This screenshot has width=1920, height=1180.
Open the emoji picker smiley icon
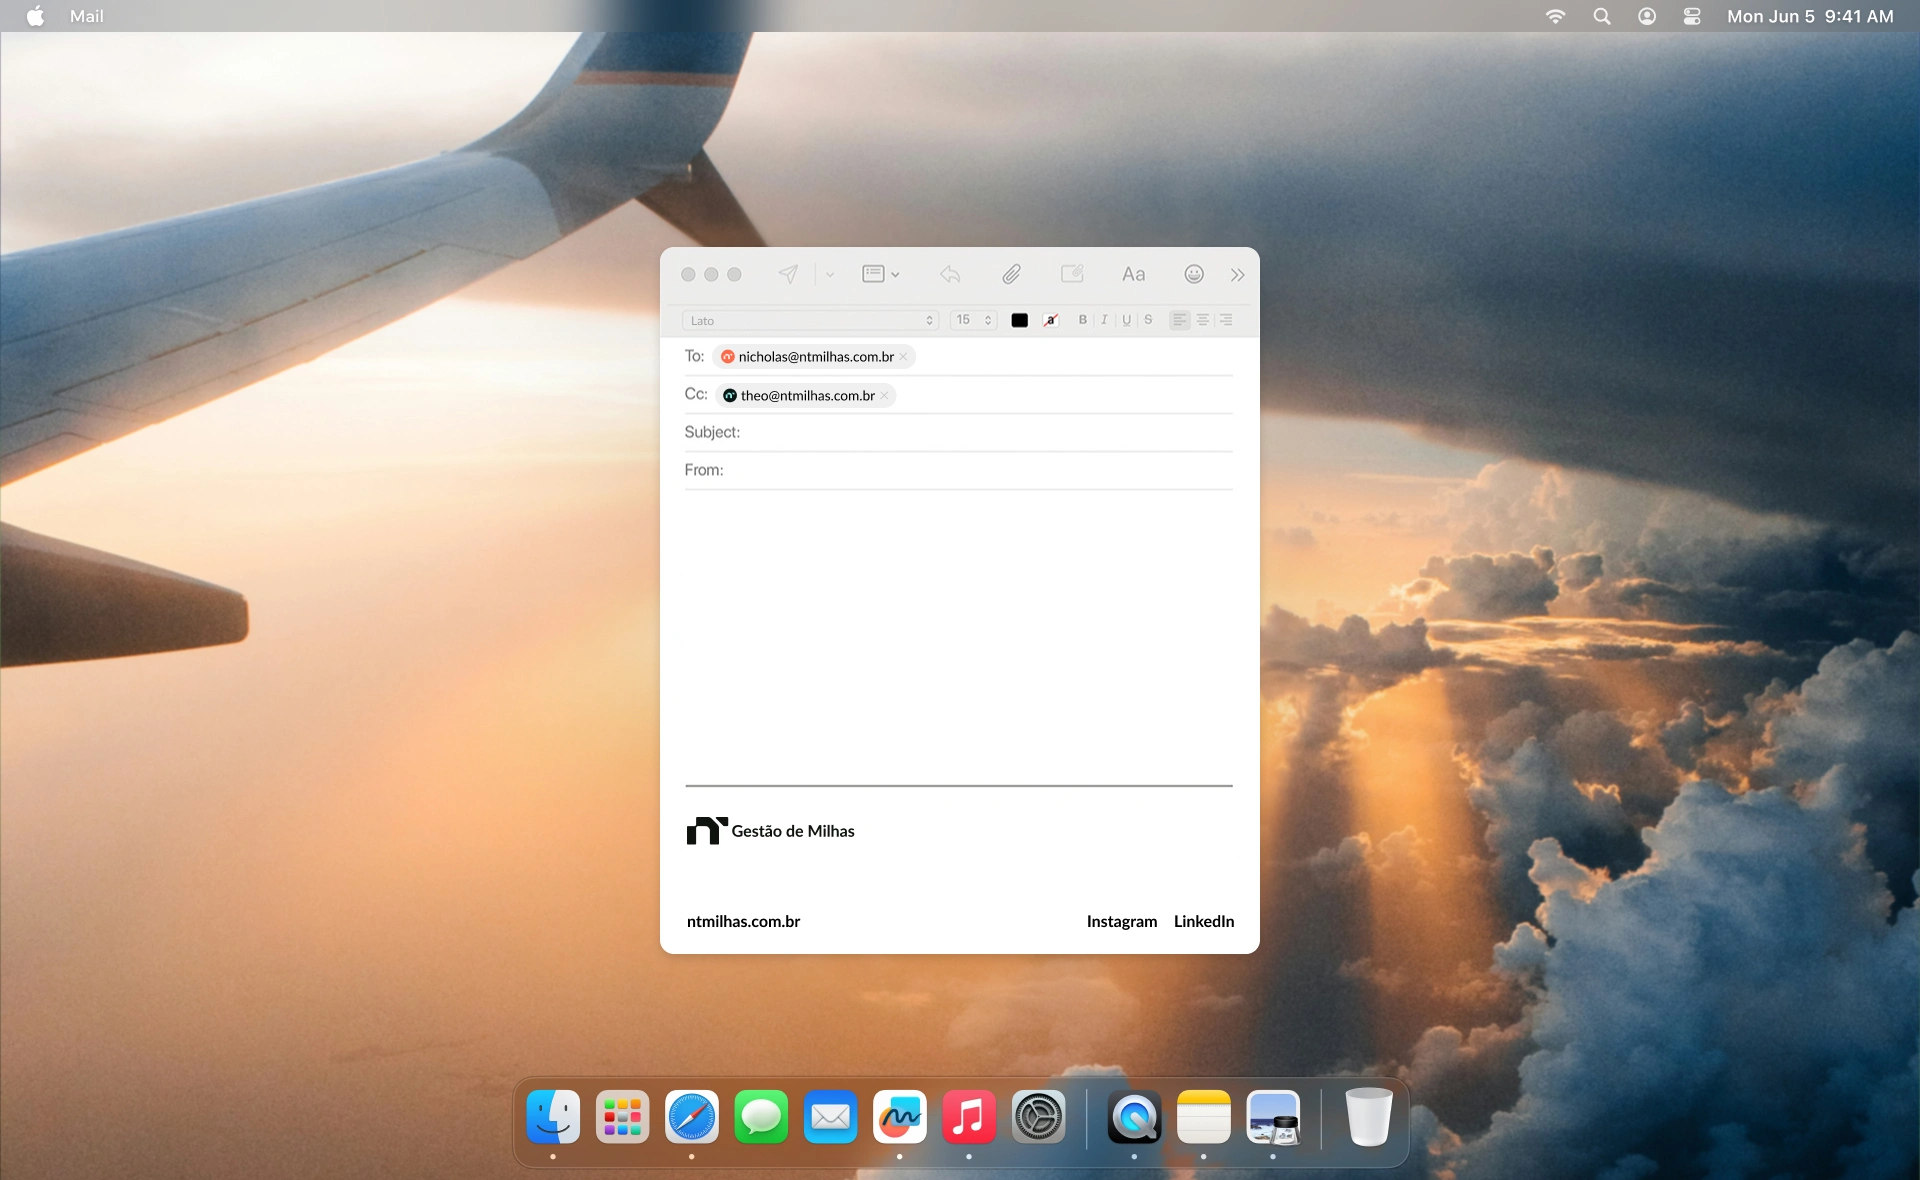(x=1193, y=274)
